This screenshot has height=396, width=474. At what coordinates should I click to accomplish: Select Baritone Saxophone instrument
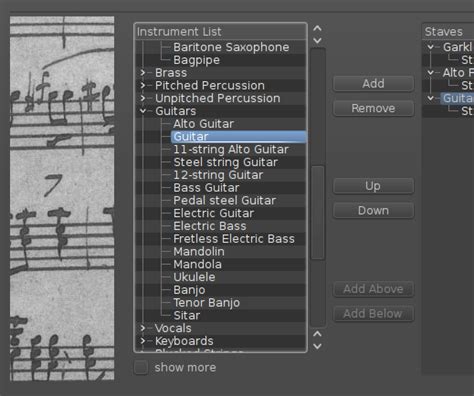[x=231, y=47]
